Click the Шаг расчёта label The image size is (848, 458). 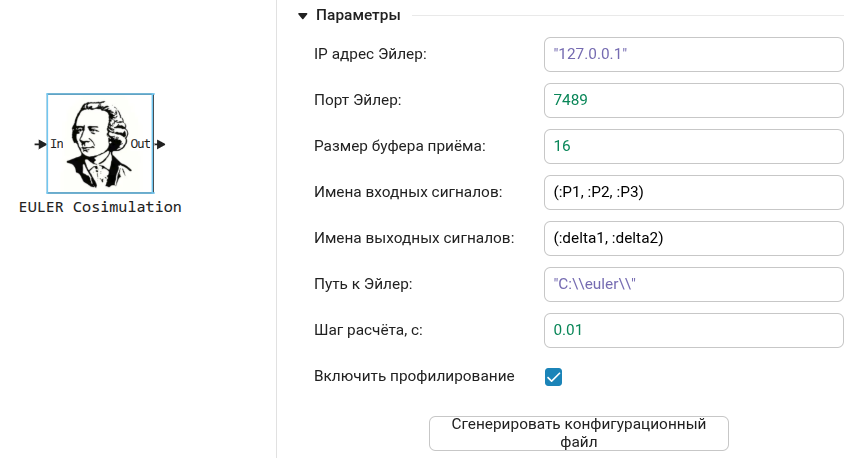tap(370, 330)
